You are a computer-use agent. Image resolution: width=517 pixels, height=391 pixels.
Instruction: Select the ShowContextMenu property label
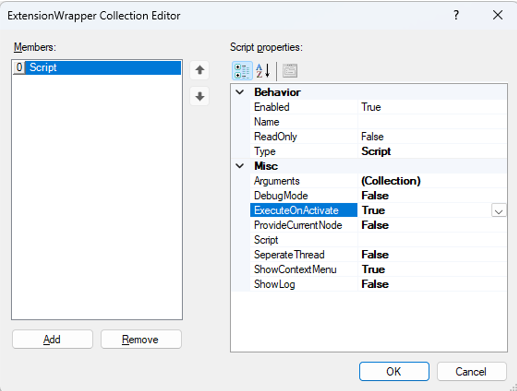tap(295, 269)
